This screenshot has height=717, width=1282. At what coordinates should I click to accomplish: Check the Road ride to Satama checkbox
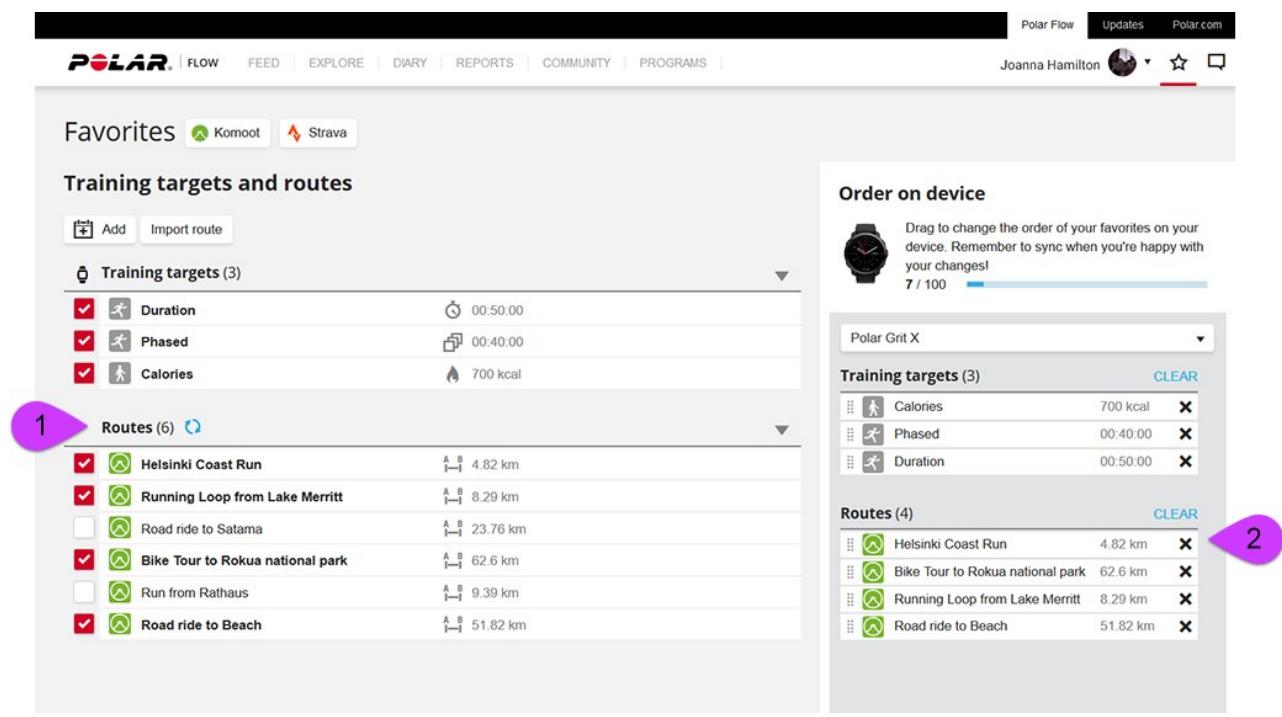[84, 528]
